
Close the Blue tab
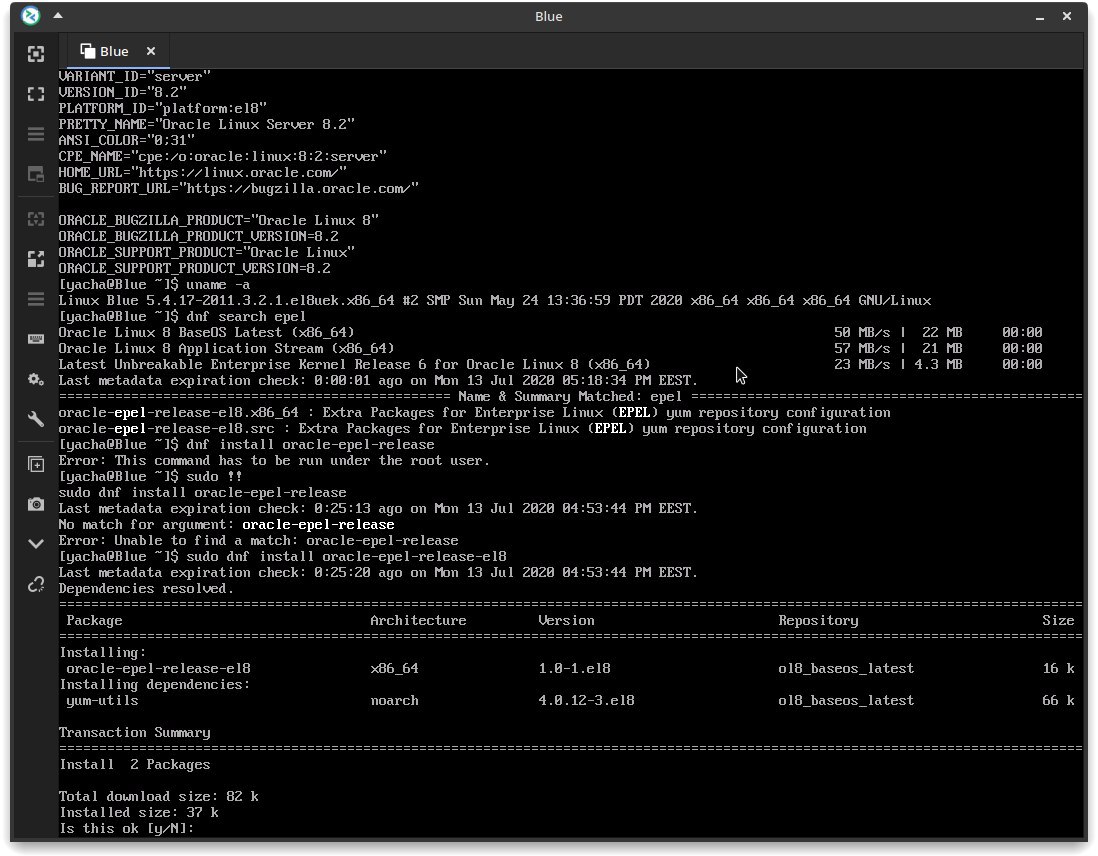[x=151, y=51]
